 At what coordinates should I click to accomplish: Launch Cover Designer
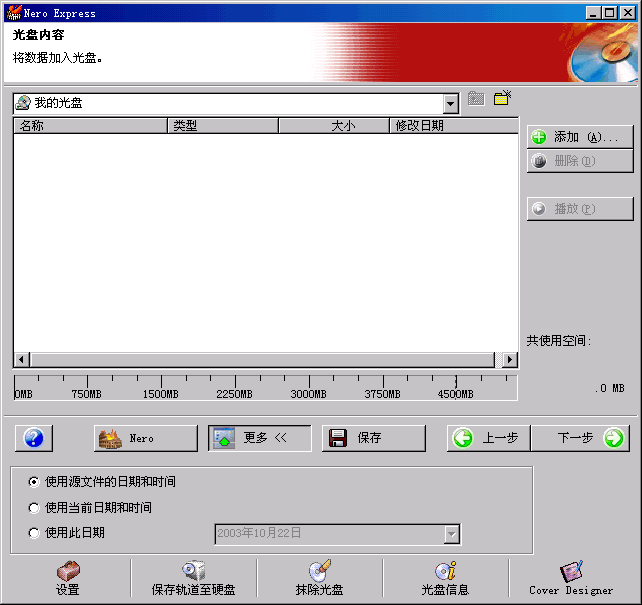[x=571, y=578]
